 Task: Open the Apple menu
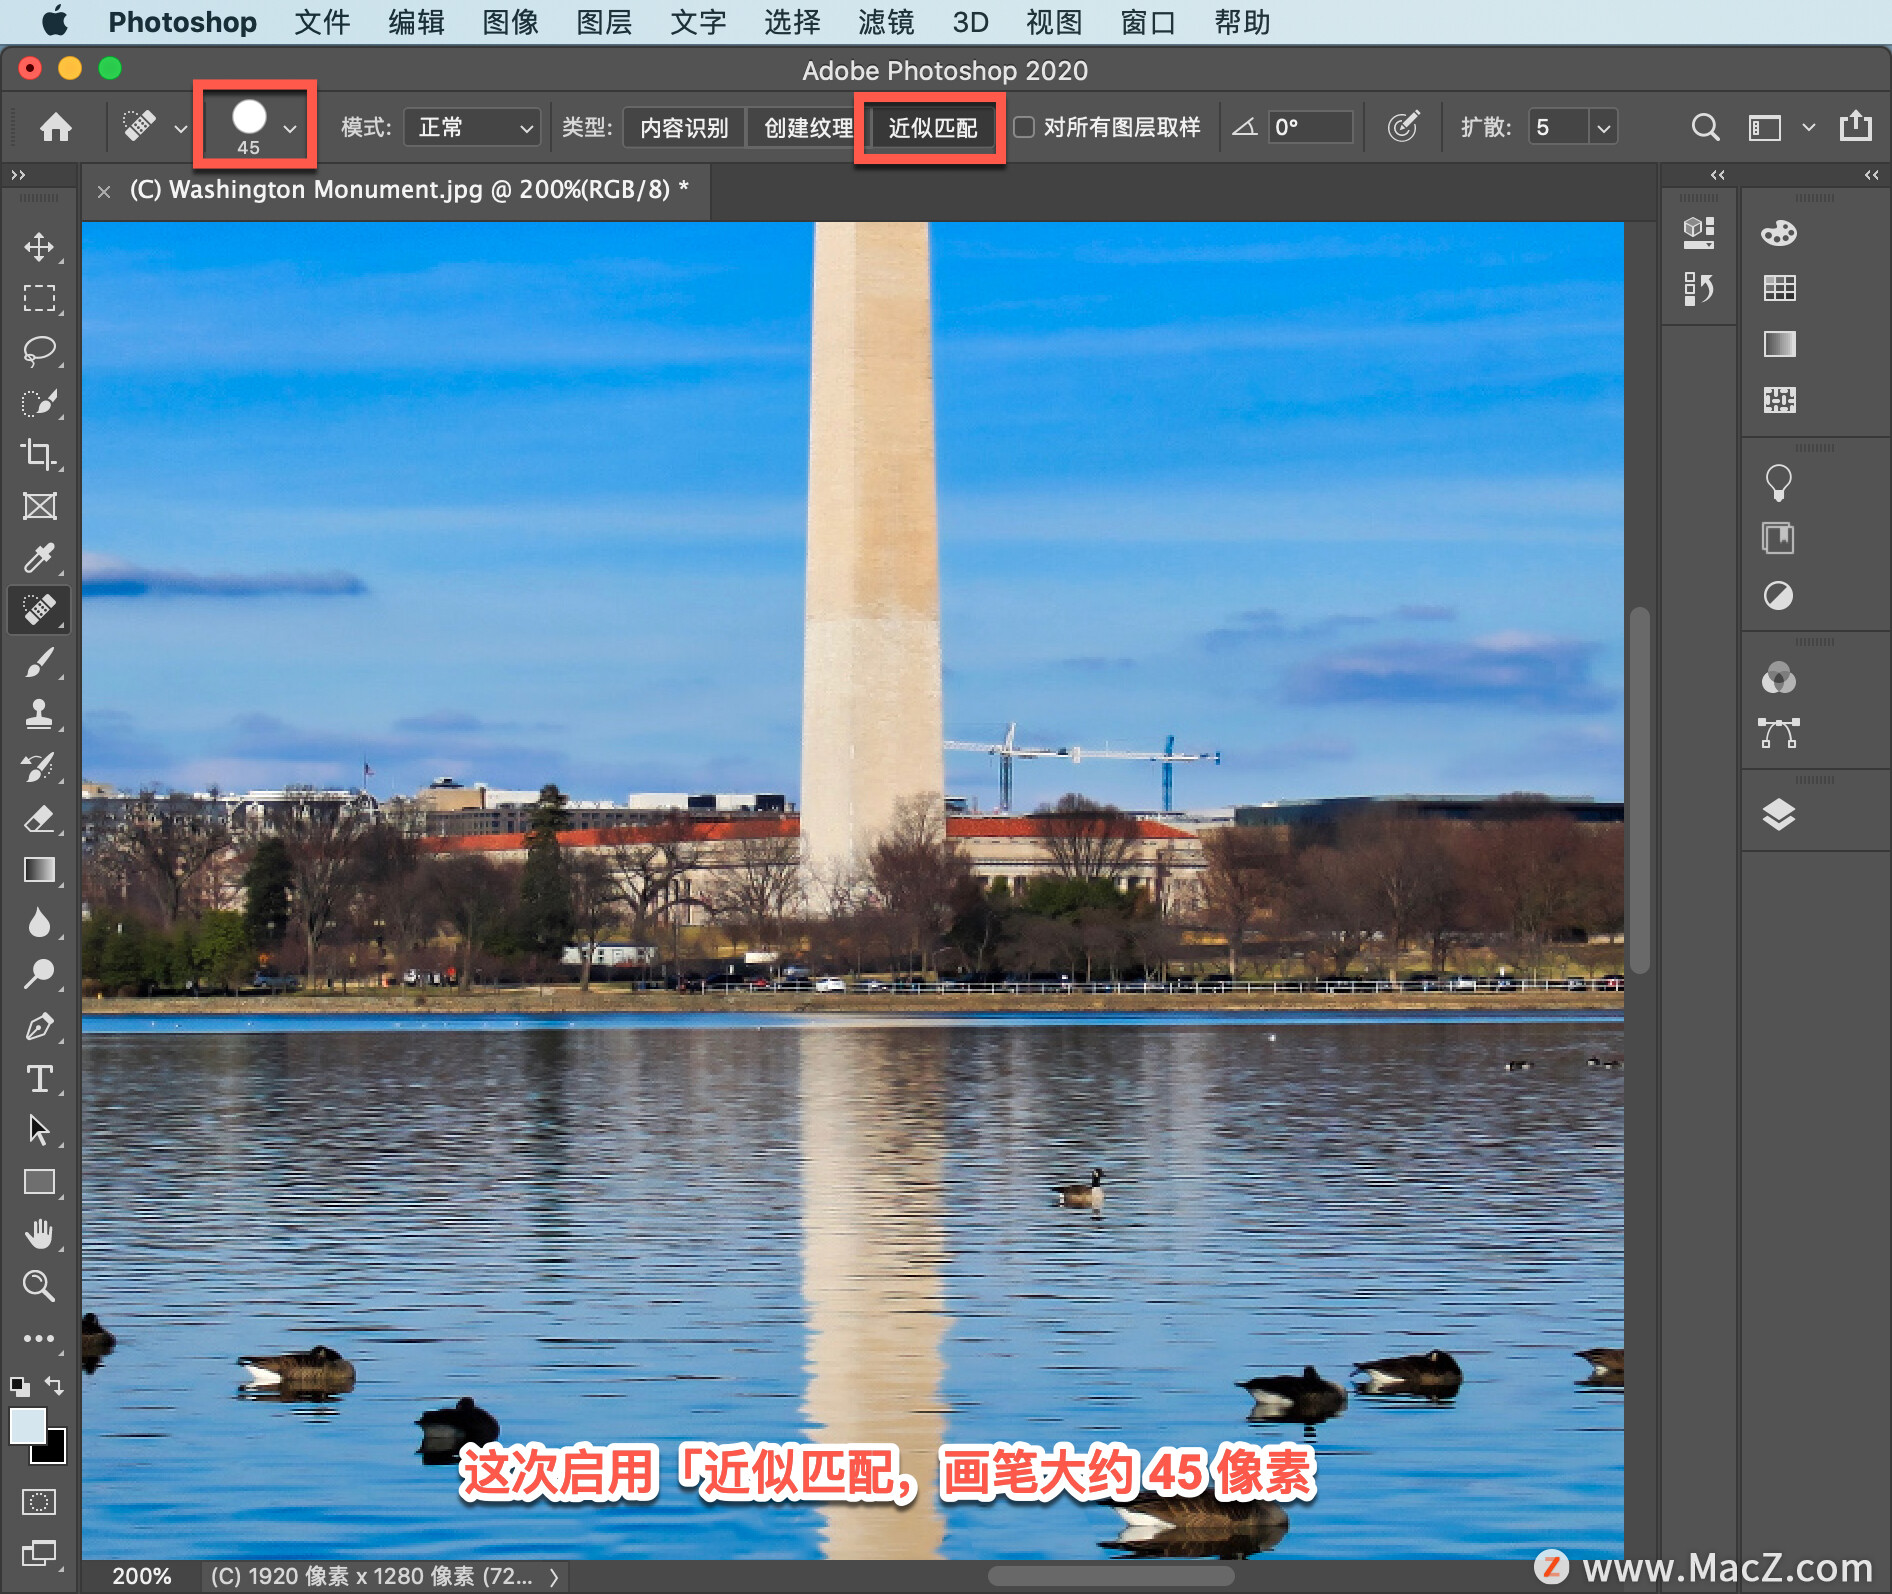[x=54, y=21]
